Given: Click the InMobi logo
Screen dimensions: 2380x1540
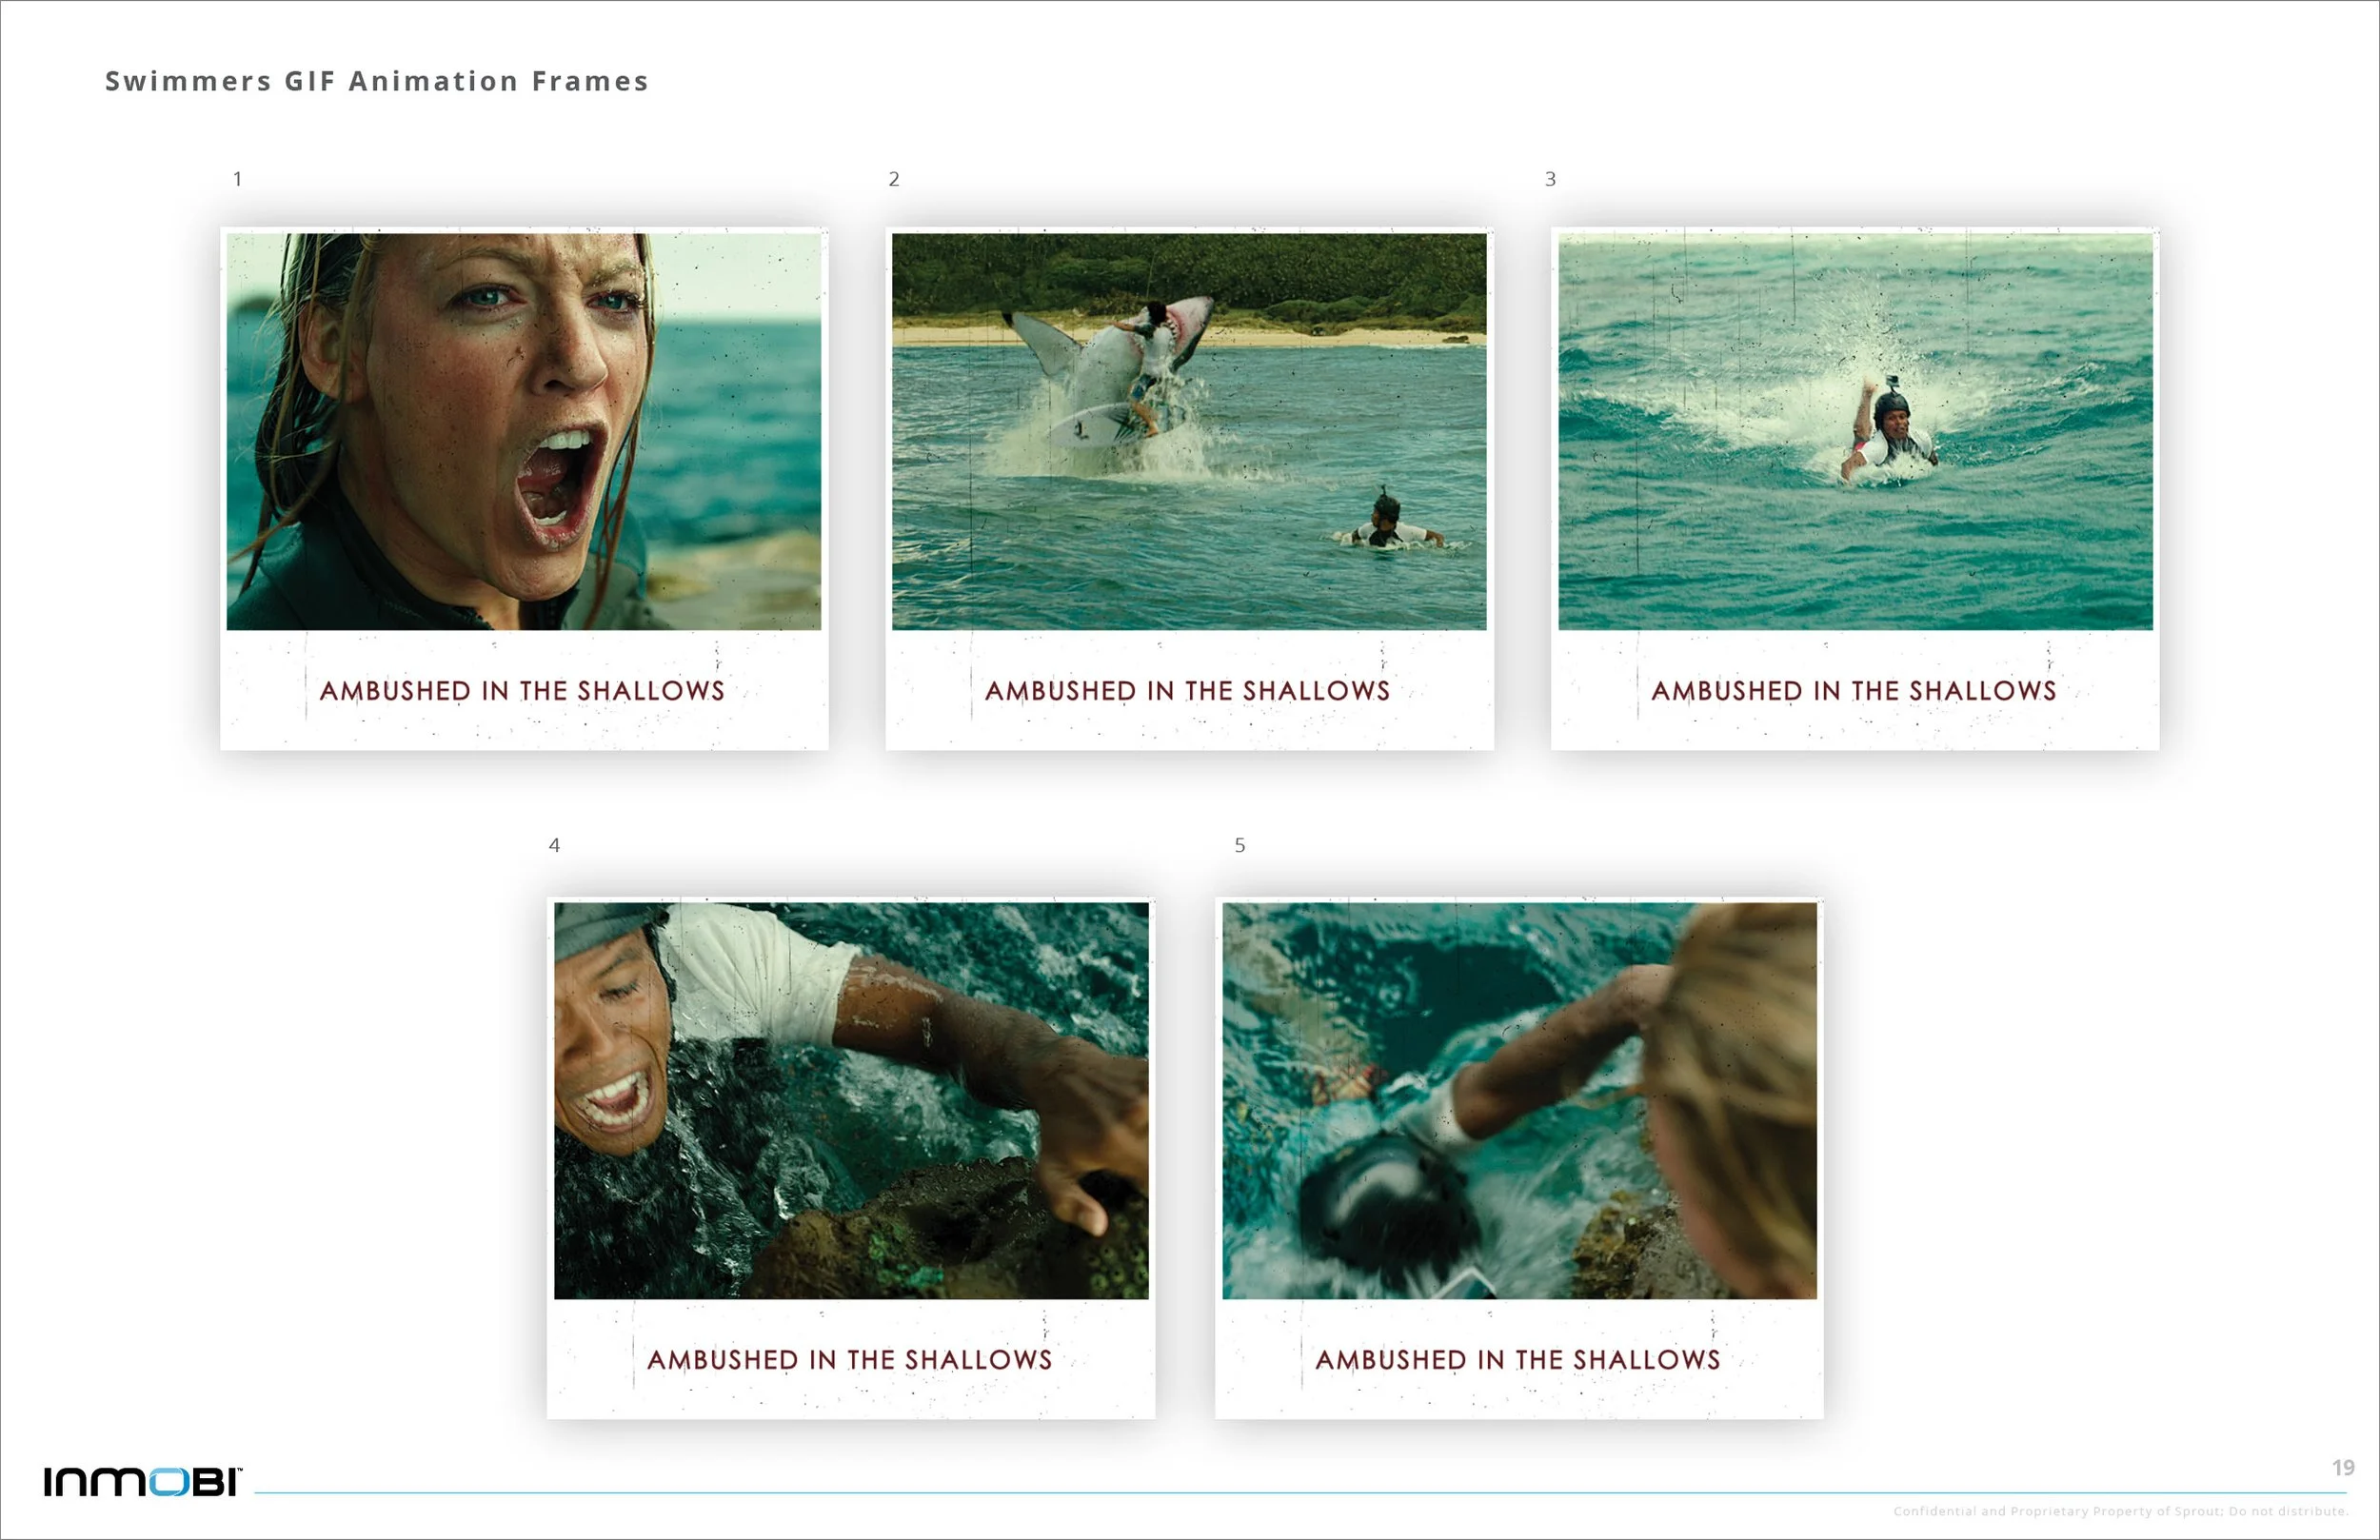Looking at the screenshot, I should [142, 1481].
